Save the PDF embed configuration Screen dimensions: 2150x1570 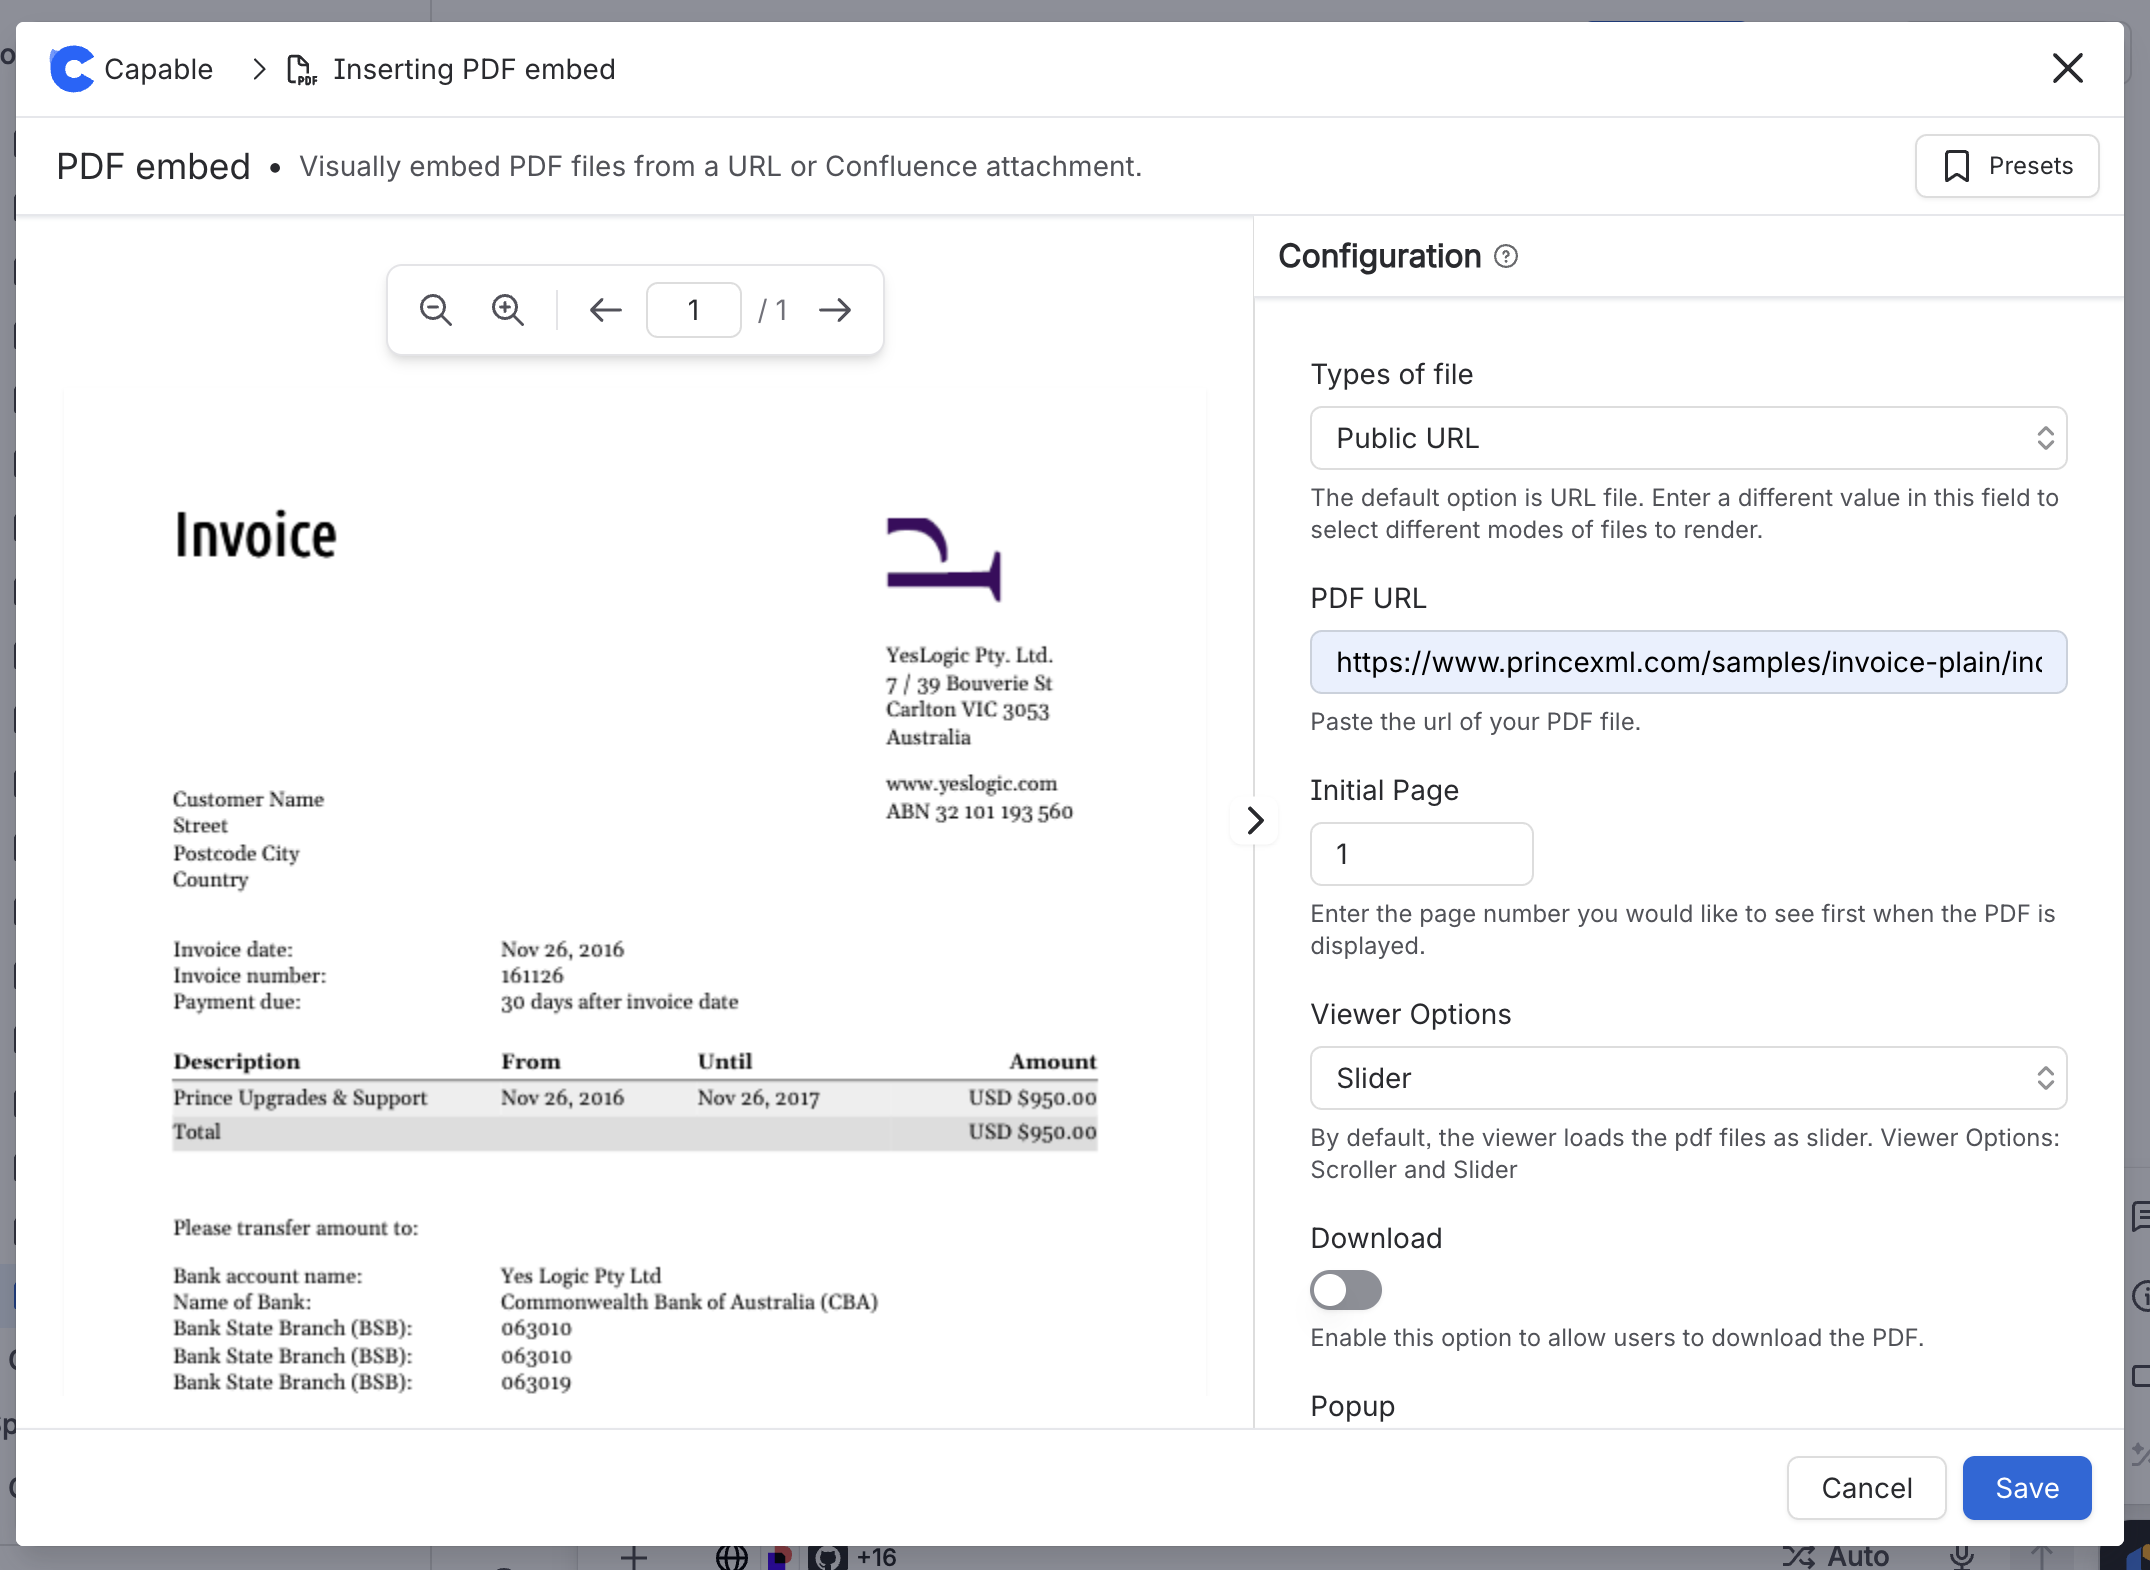coord(2027,1488)
